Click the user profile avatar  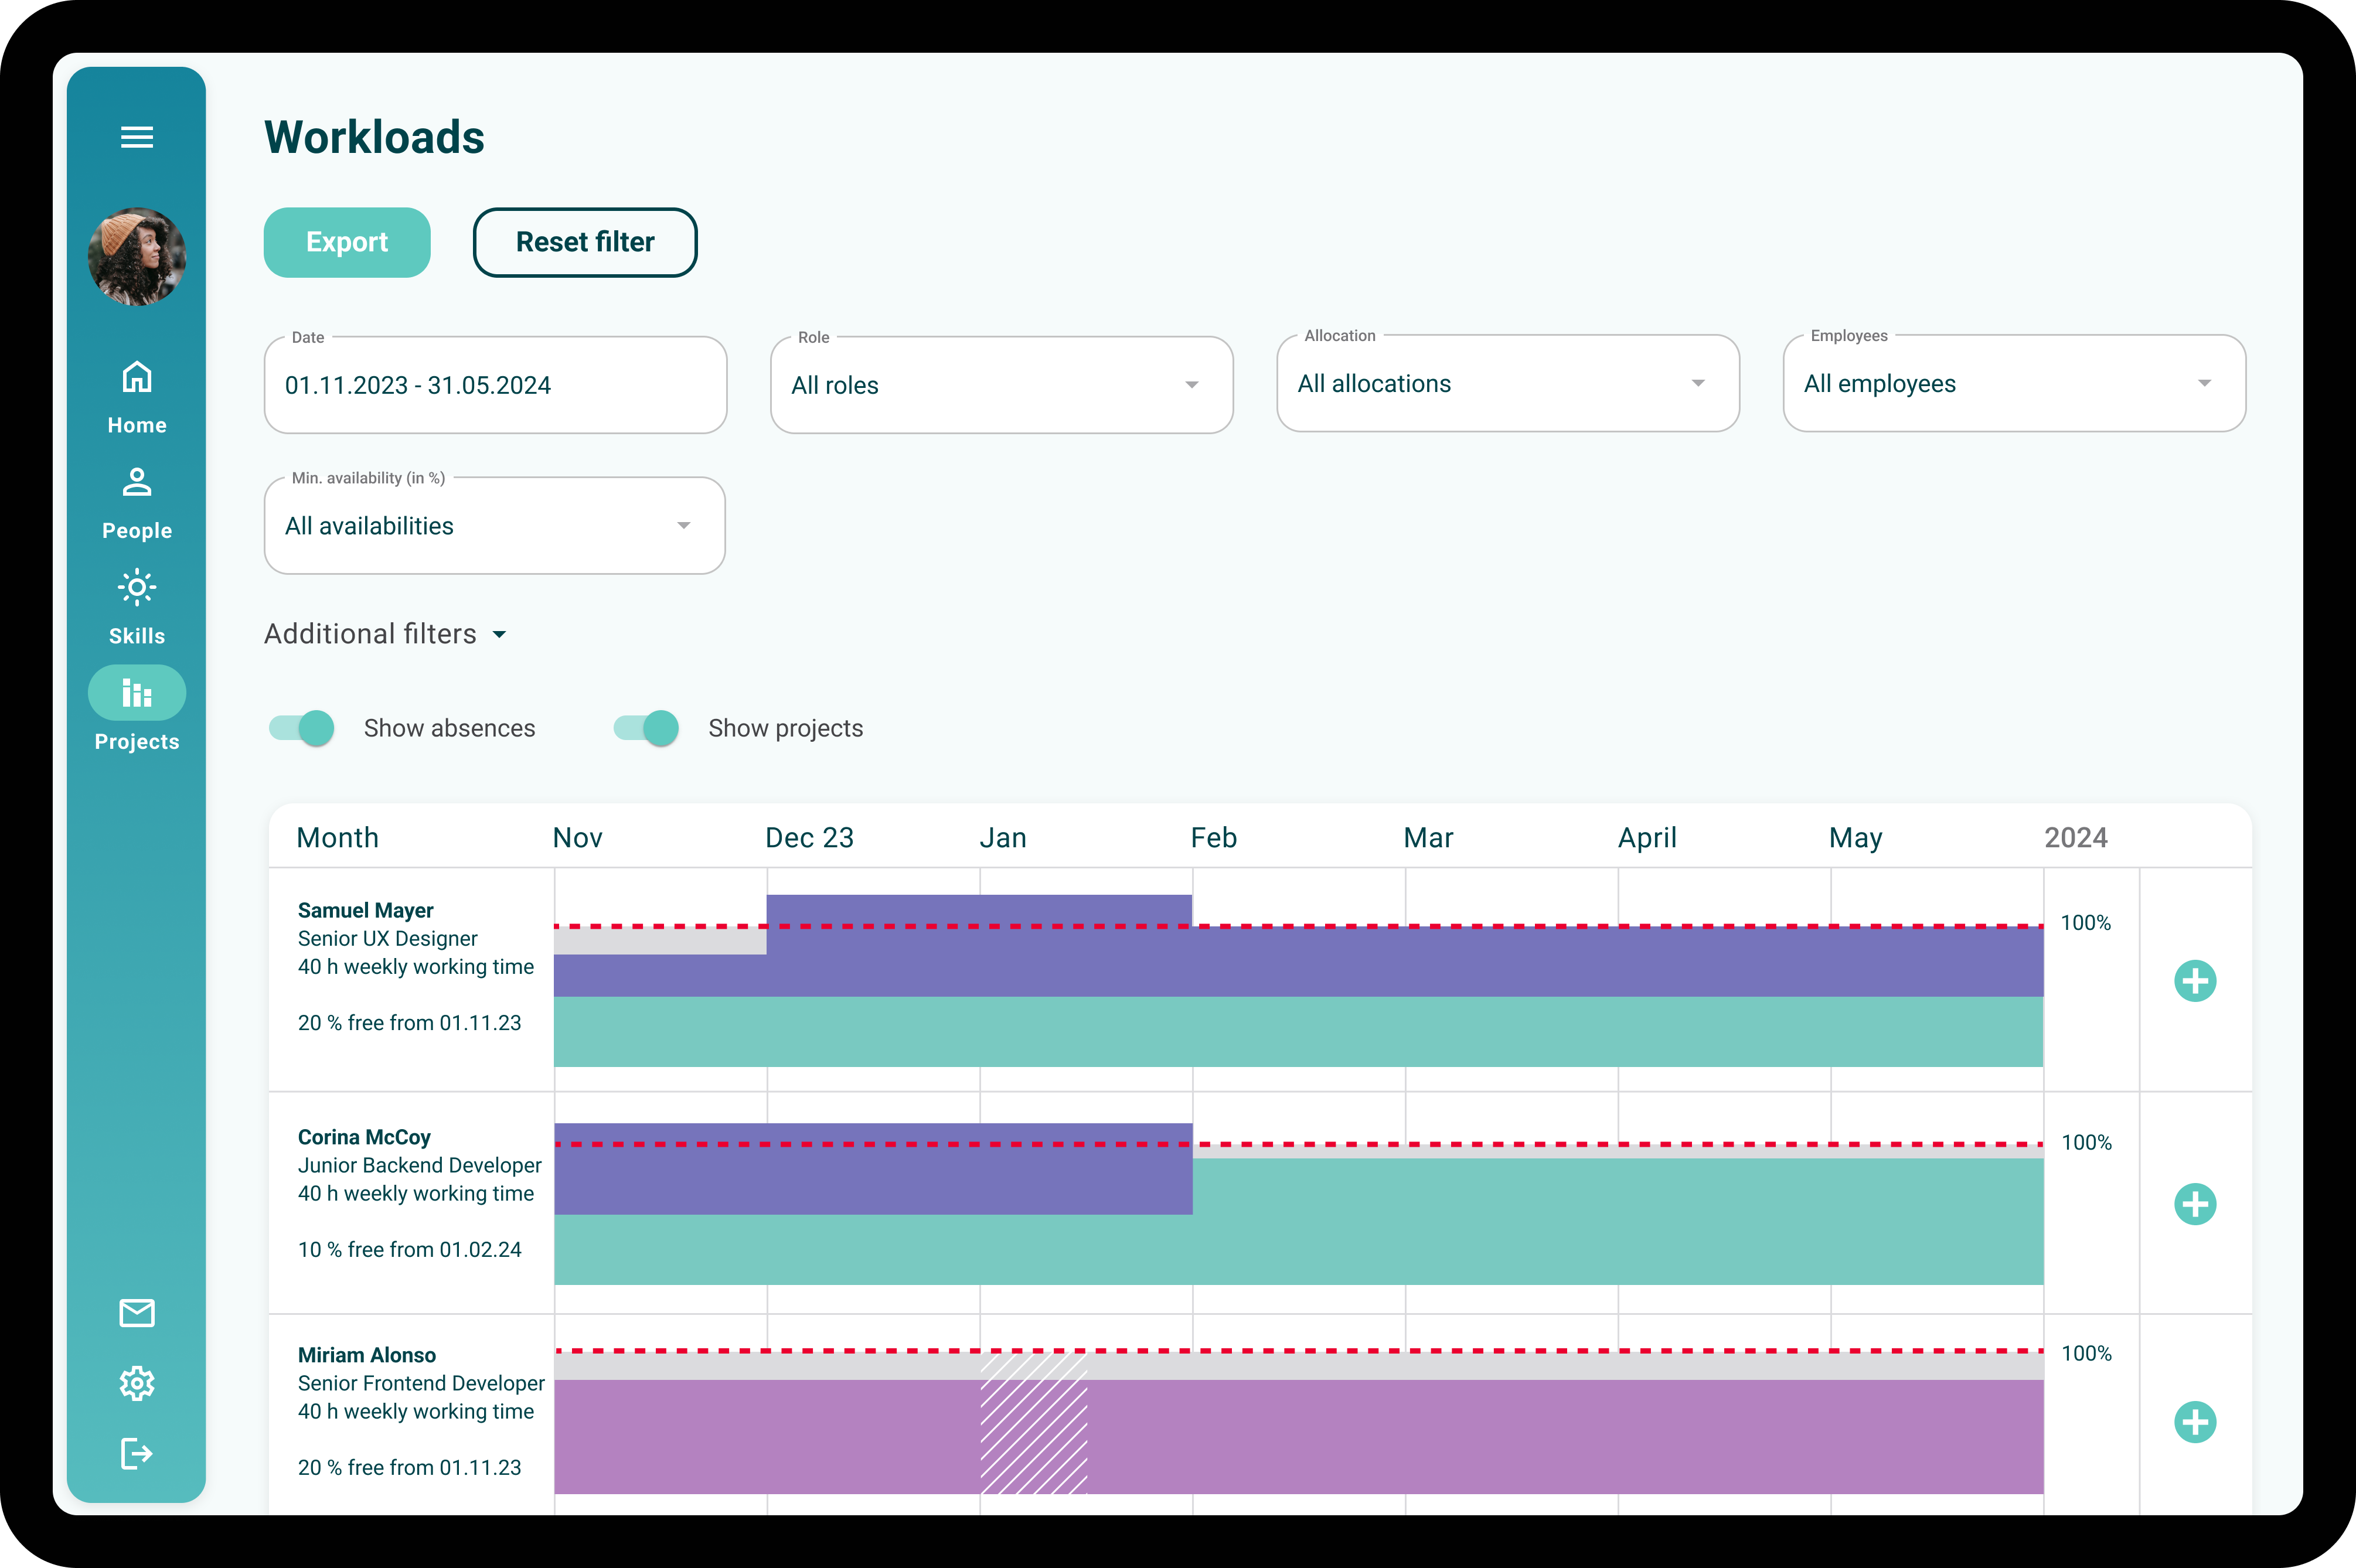[137, 257]
